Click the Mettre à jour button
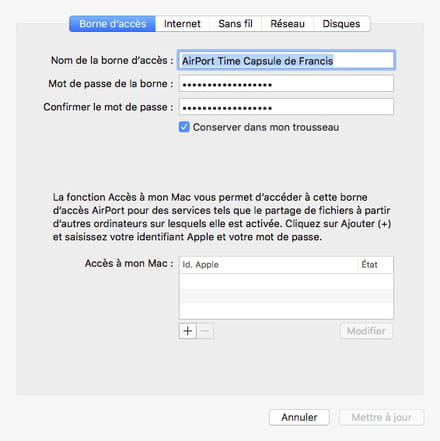Screen dimensions: 440x441 tap(381, 417)
